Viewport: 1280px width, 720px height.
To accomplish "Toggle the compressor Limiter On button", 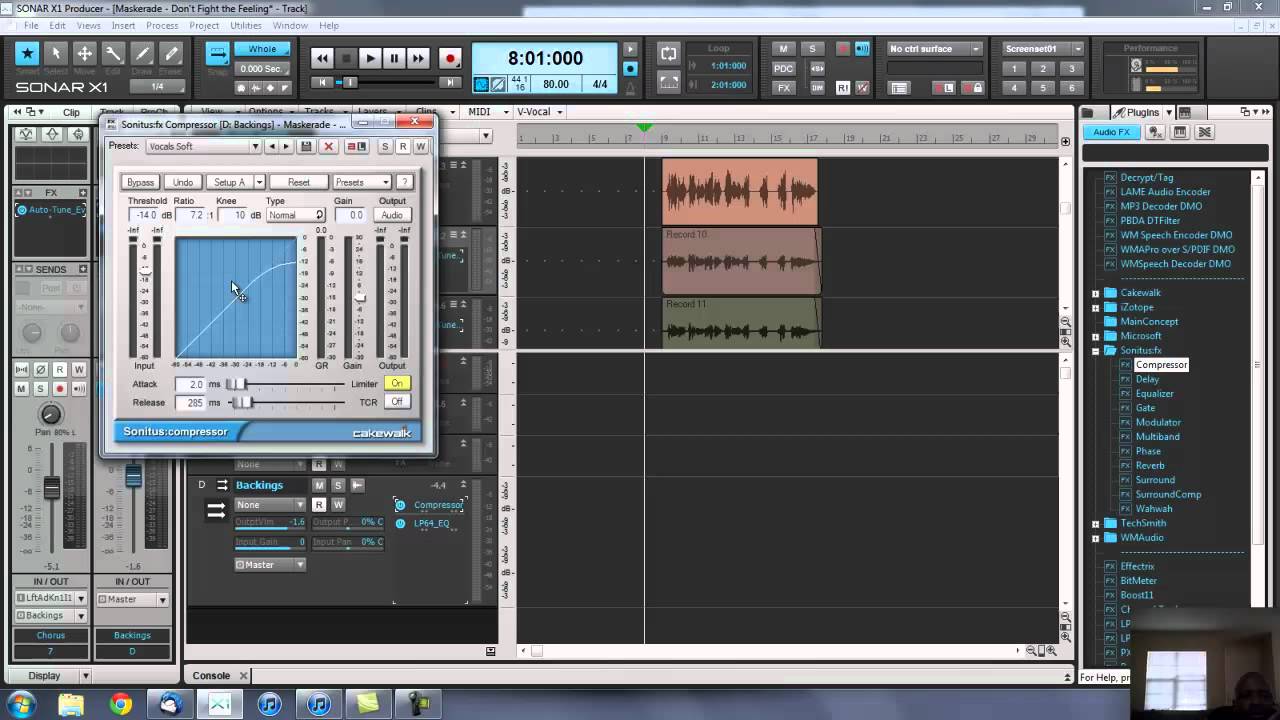I will click(x=397, y=384).
